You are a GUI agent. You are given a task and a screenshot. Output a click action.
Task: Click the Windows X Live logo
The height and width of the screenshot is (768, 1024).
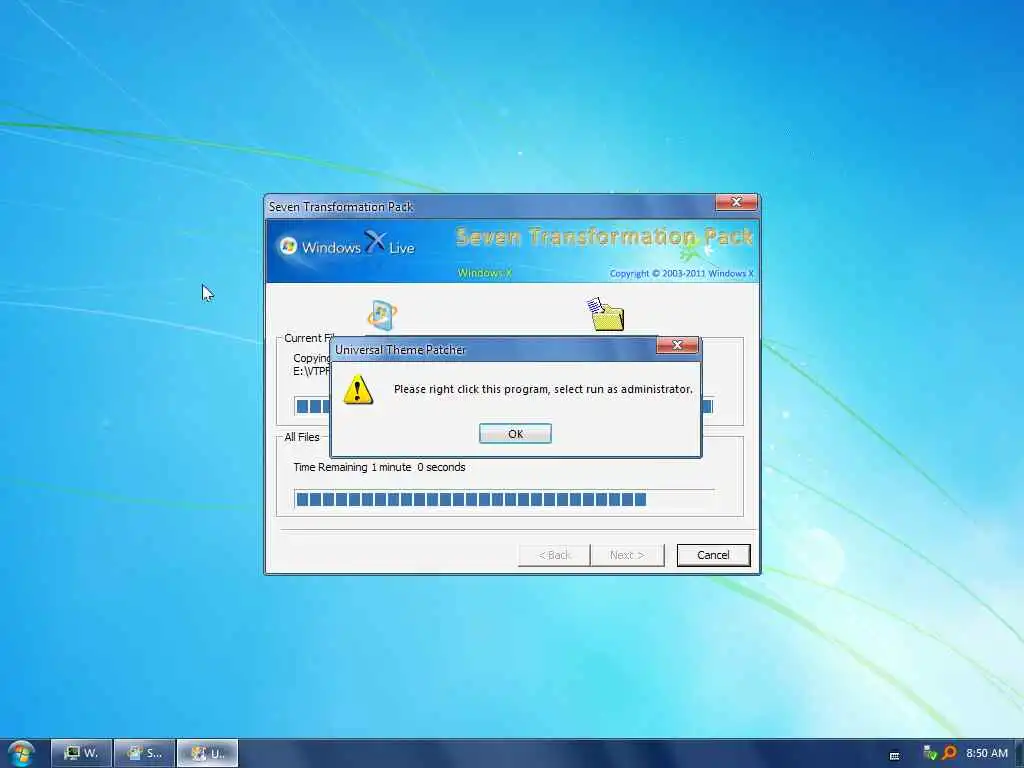347,245
